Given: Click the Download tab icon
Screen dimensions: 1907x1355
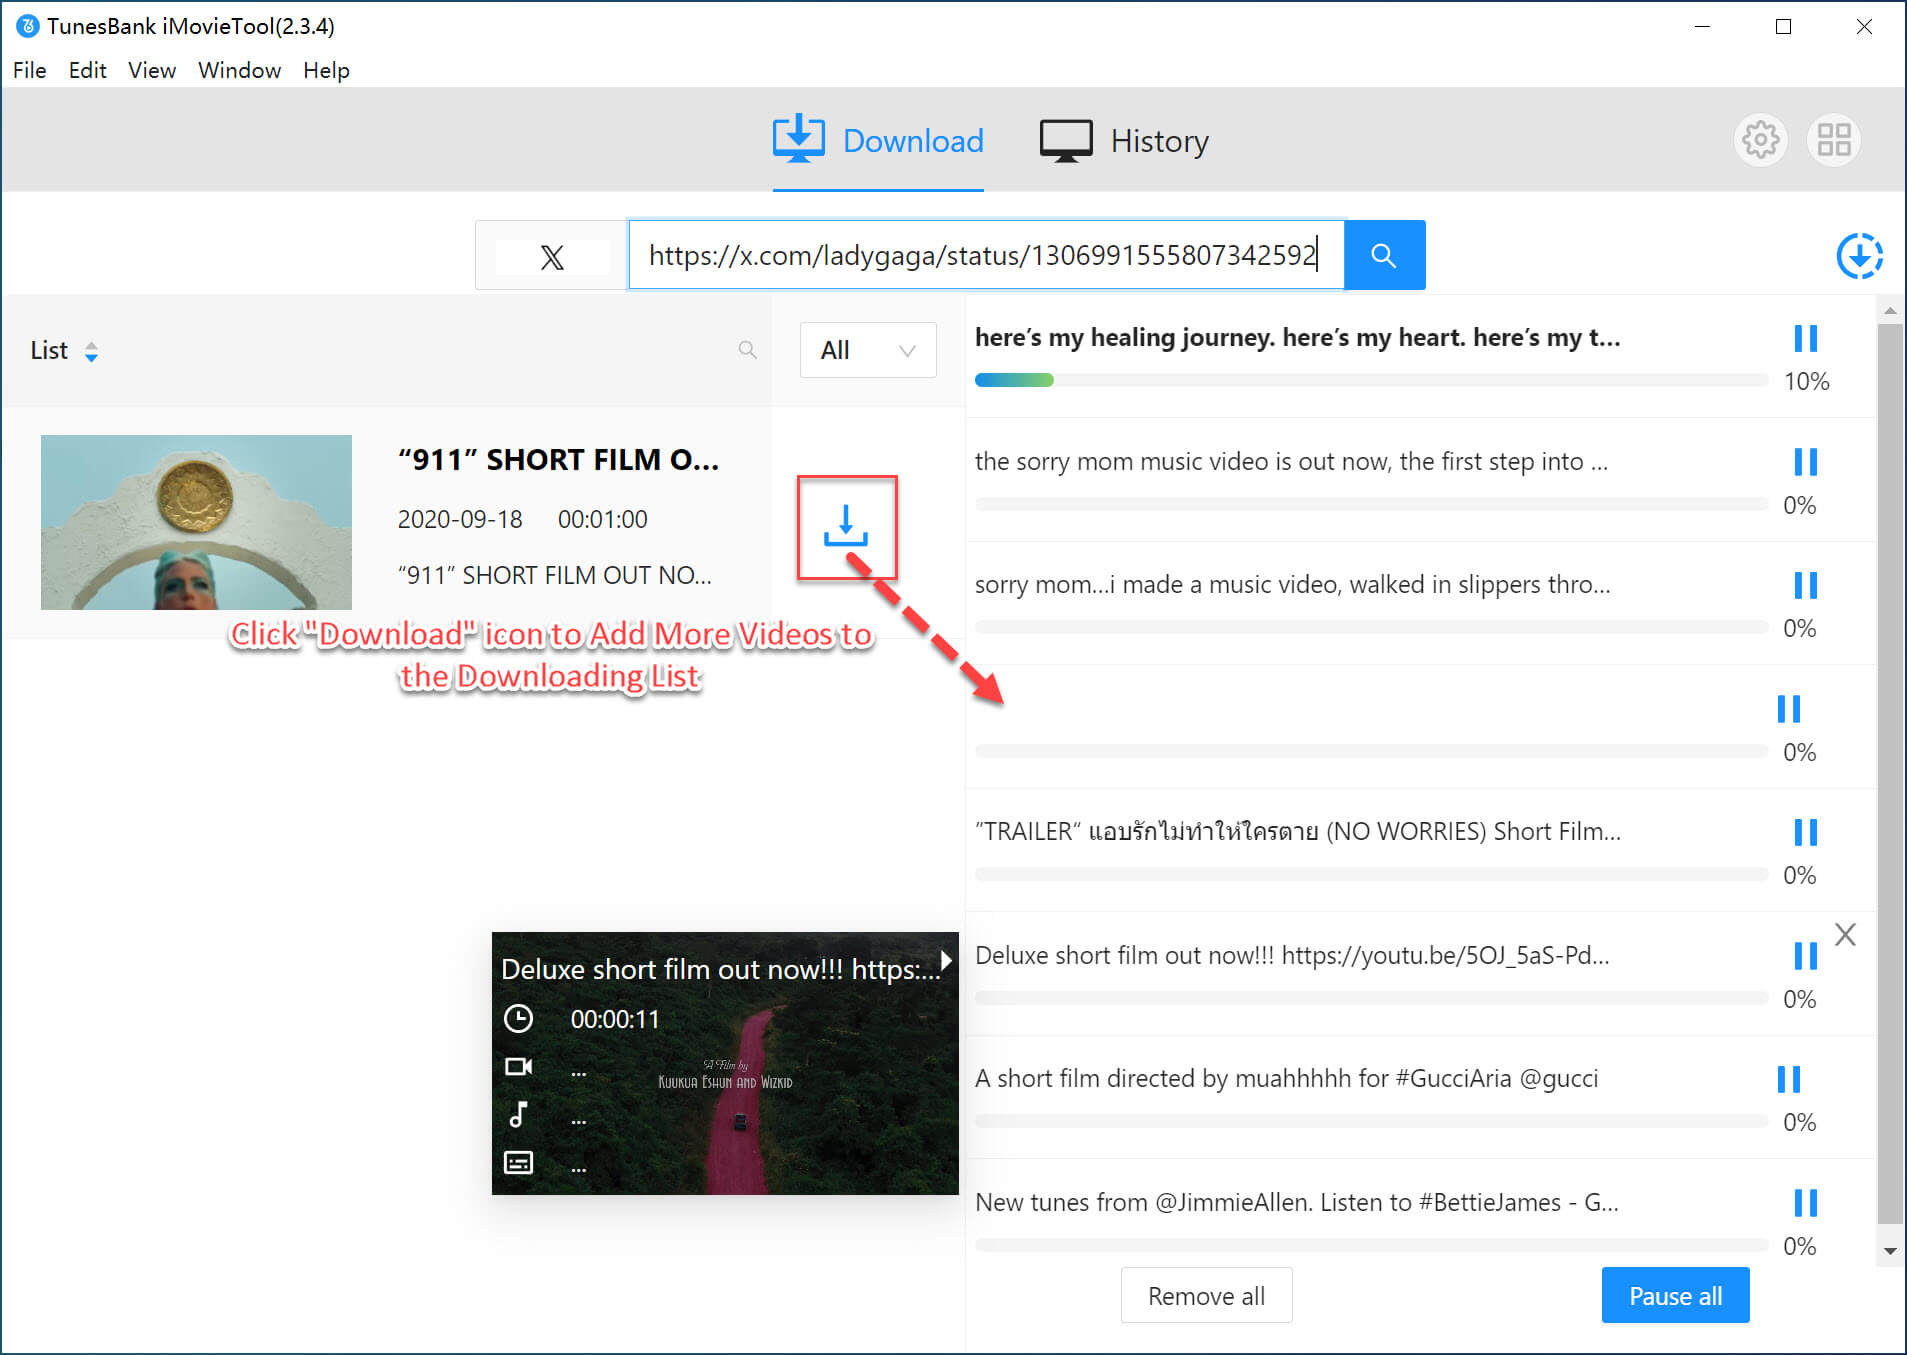Looking at the screenshot, I should 798,139.
